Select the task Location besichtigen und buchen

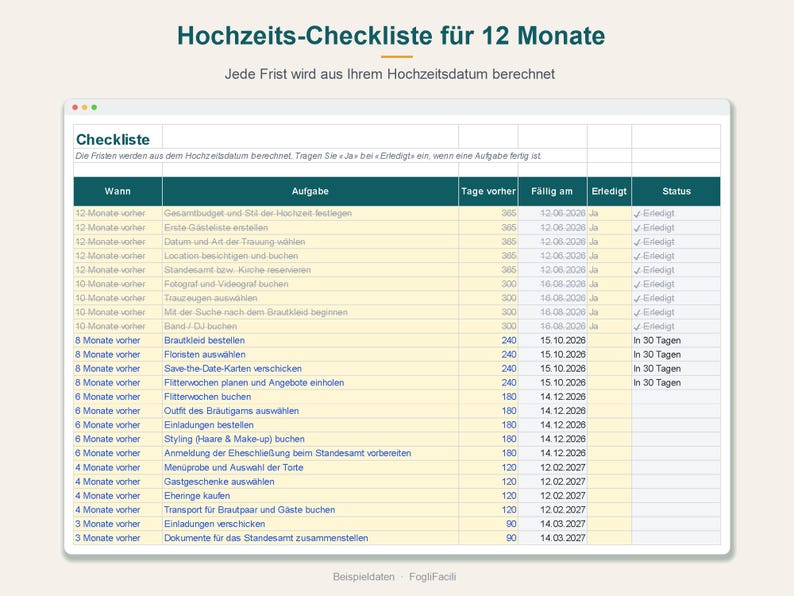pos(310,256)
